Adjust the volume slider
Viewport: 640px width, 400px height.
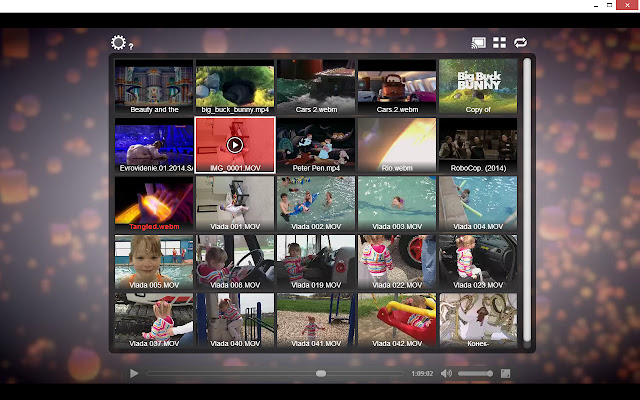click(475, 373)
